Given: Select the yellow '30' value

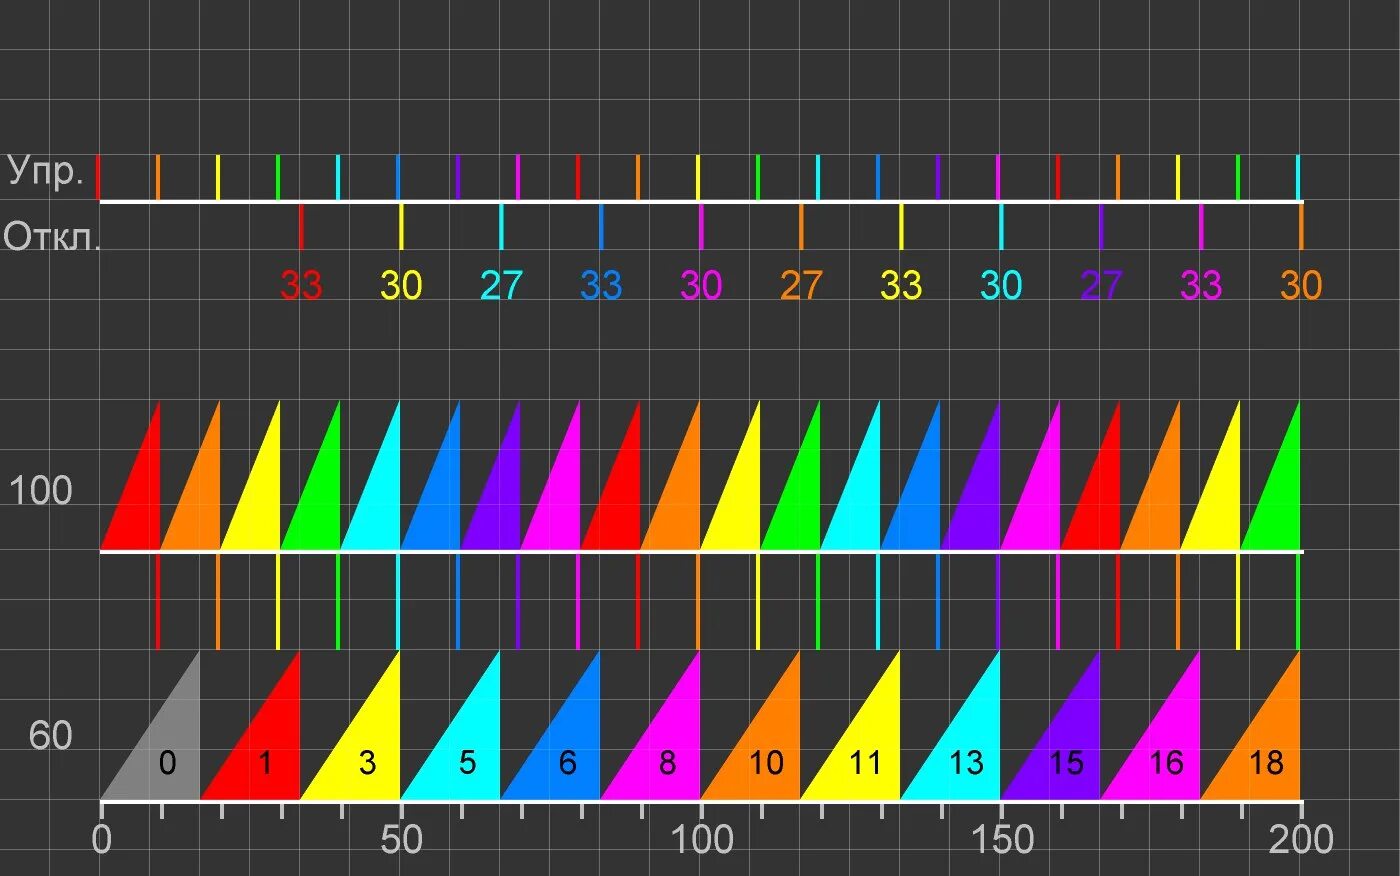Looking at the screenshot, I should pyautogui.click(x=401, y=286).
